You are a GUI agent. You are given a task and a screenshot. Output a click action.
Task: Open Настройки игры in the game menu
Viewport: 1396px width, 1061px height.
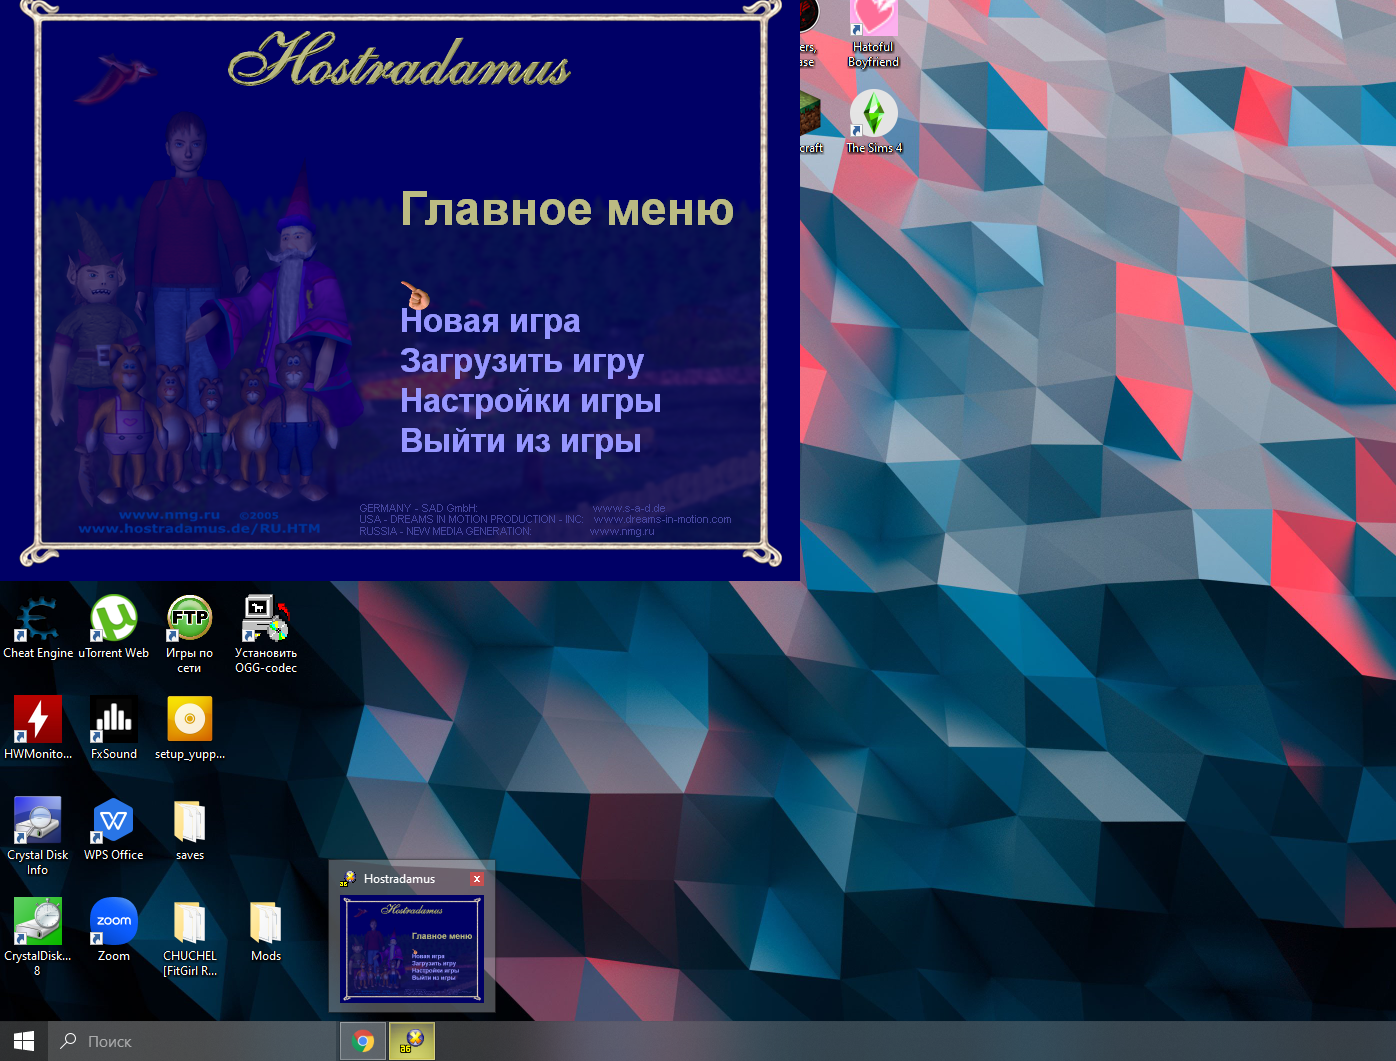pos(531,401)
